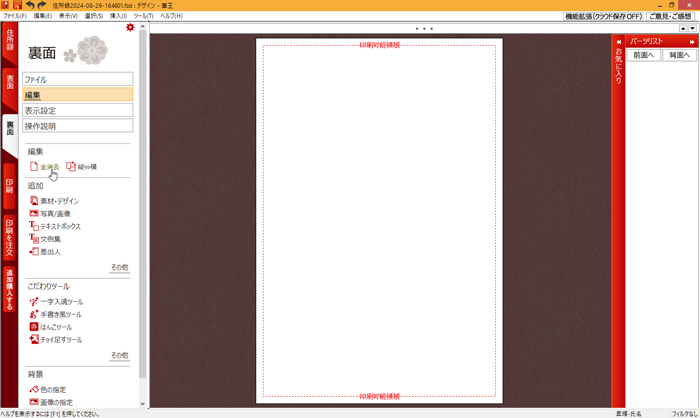700x418 pixels.
Task: Open the 手書き風ツール
Action: [x=60, y=315]
